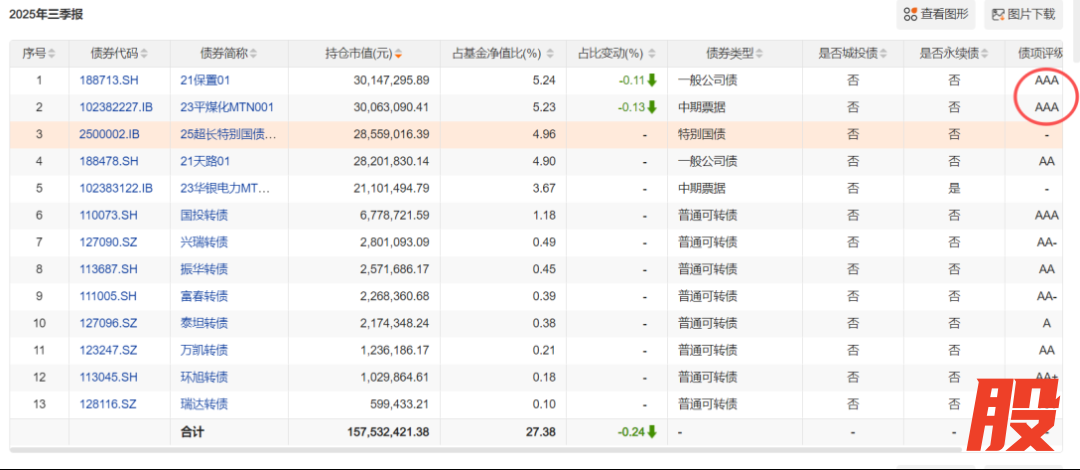The image size is (1080, 470).
Task: Sort by 占比变动(%) column sort icon
Action: (x=653, y=54)
